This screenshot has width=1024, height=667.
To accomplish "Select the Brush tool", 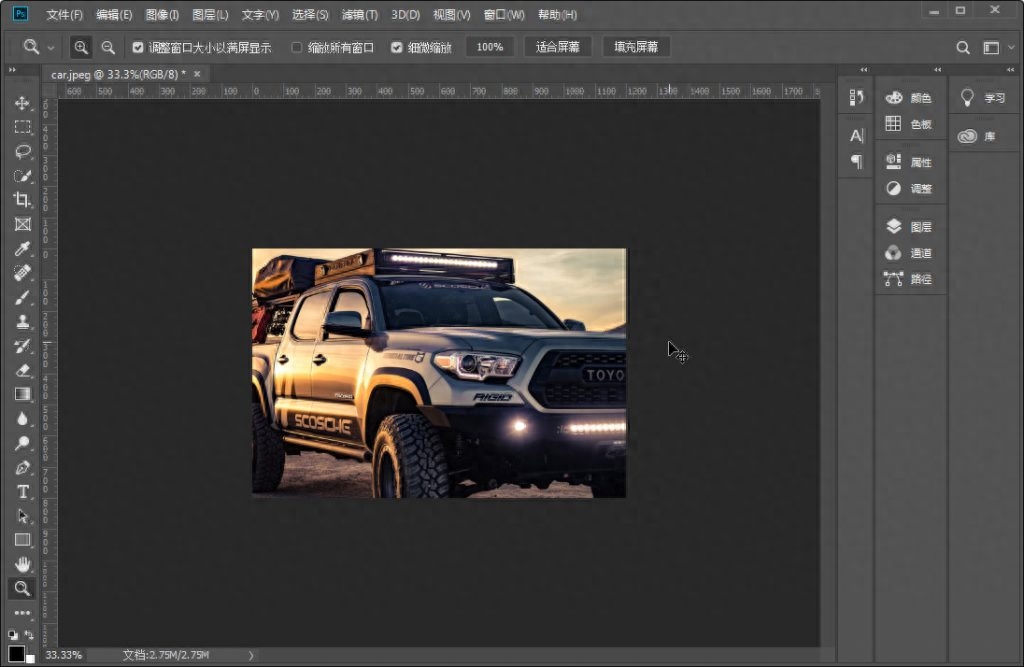I will 22,297.
